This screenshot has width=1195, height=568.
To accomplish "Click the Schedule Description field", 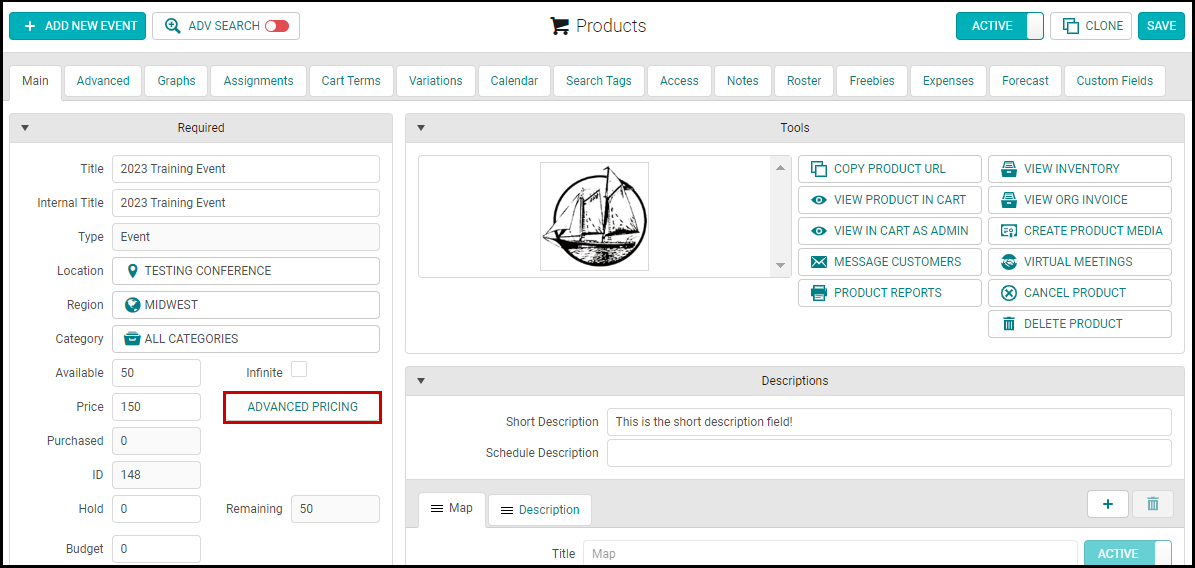I will 889,453.
